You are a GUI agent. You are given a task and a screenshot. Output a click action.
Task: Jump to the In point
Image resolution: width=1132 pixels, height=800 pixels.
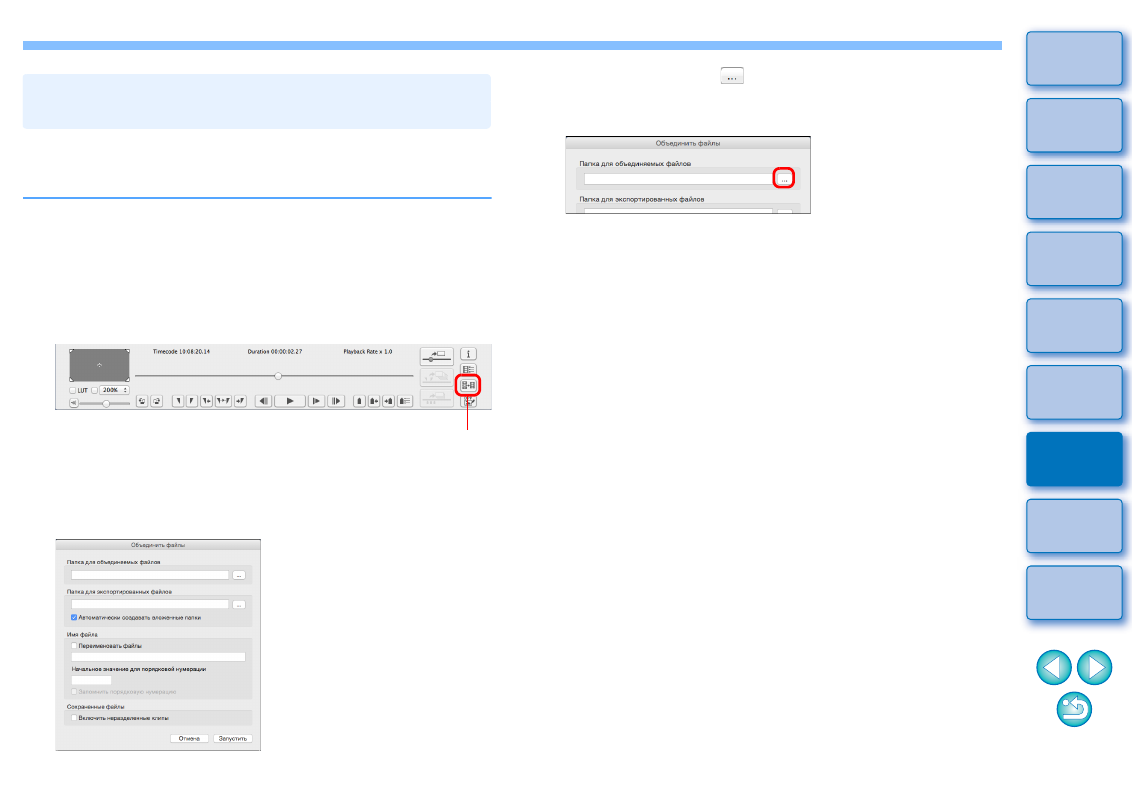pyautogui.click(x=206, y=401)
